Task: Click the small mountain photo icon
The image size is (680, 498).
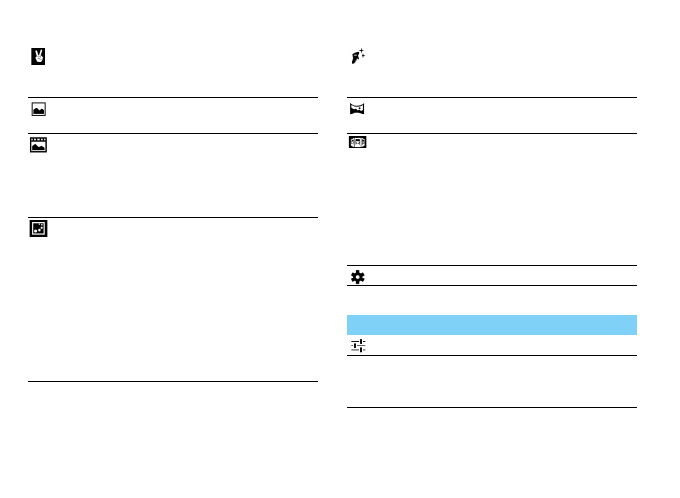Action: tap(37, 110)
